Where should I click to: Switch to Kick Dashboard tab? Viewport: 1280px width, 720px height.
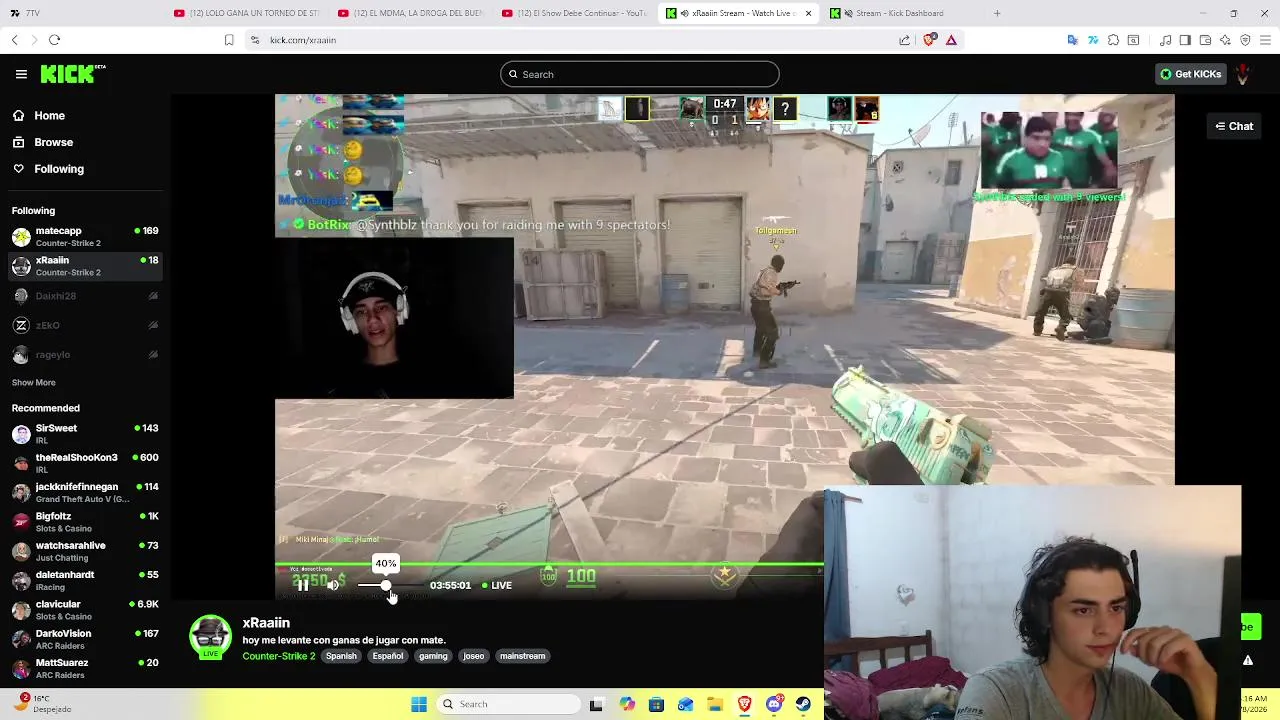tap(900, 13)
